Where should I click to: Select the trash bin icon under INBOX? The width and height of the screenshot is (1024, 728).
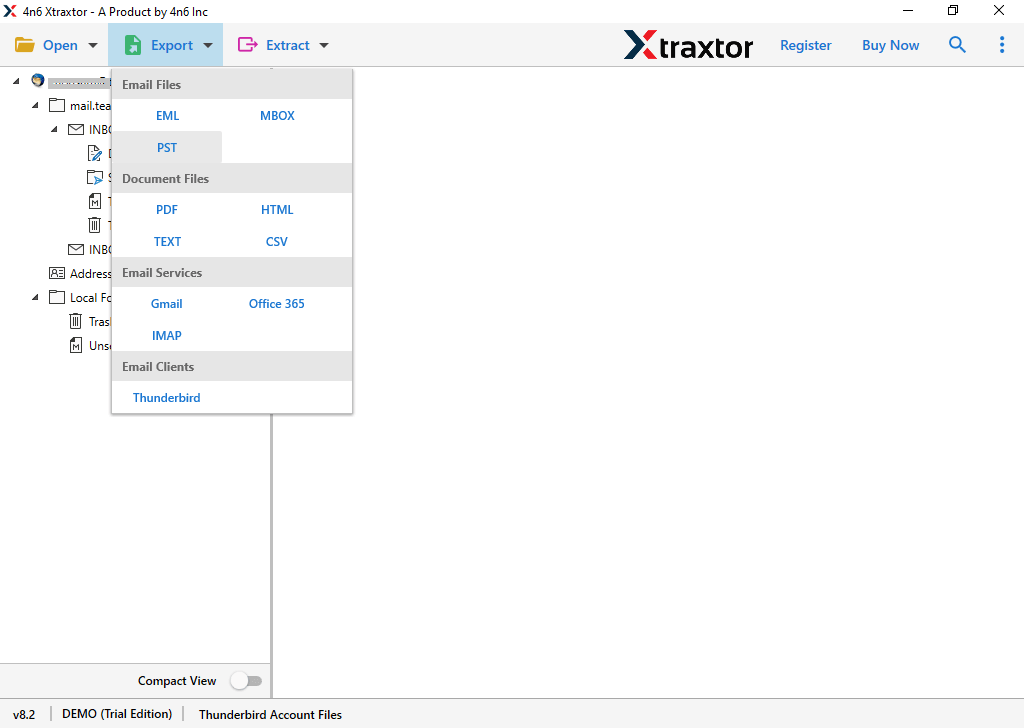pos(95,225)
